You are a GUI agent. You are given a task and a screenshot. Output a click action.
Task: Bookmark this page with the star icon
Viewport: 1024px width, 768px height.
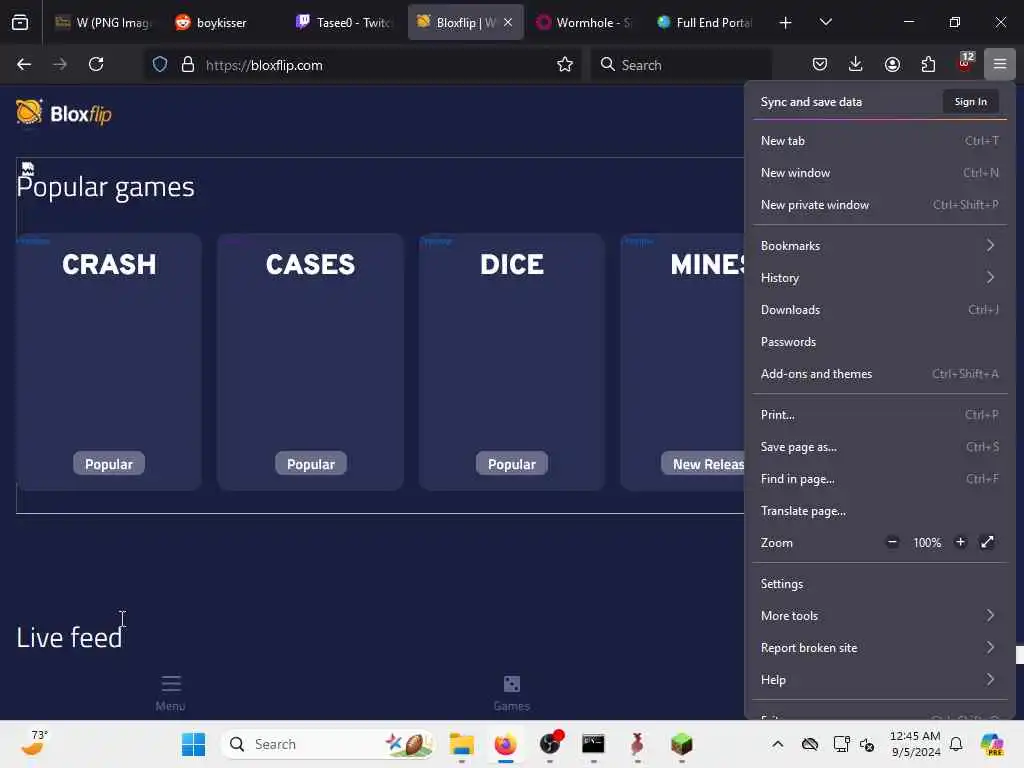tap(565, 65)
